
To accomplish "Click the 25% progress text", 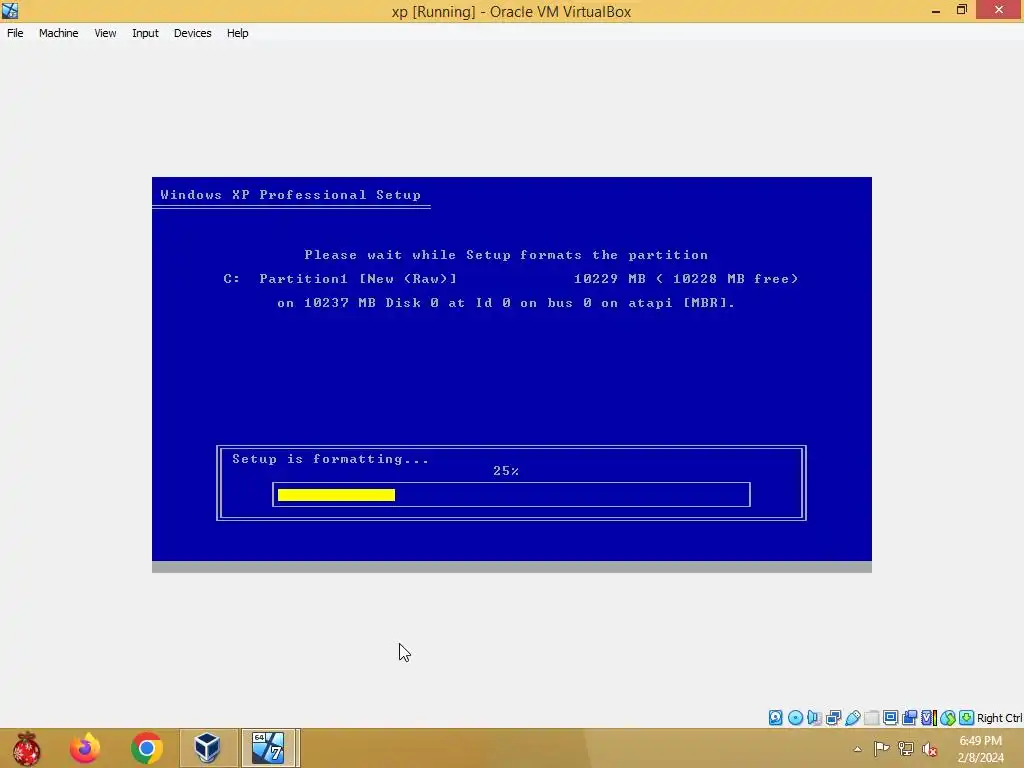I will coord(506,471).
